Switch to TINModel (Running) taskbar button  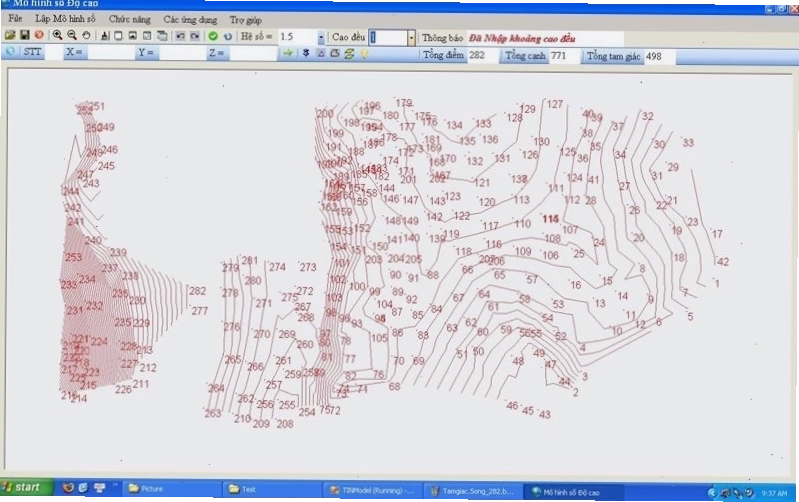(x=372, y=490)
